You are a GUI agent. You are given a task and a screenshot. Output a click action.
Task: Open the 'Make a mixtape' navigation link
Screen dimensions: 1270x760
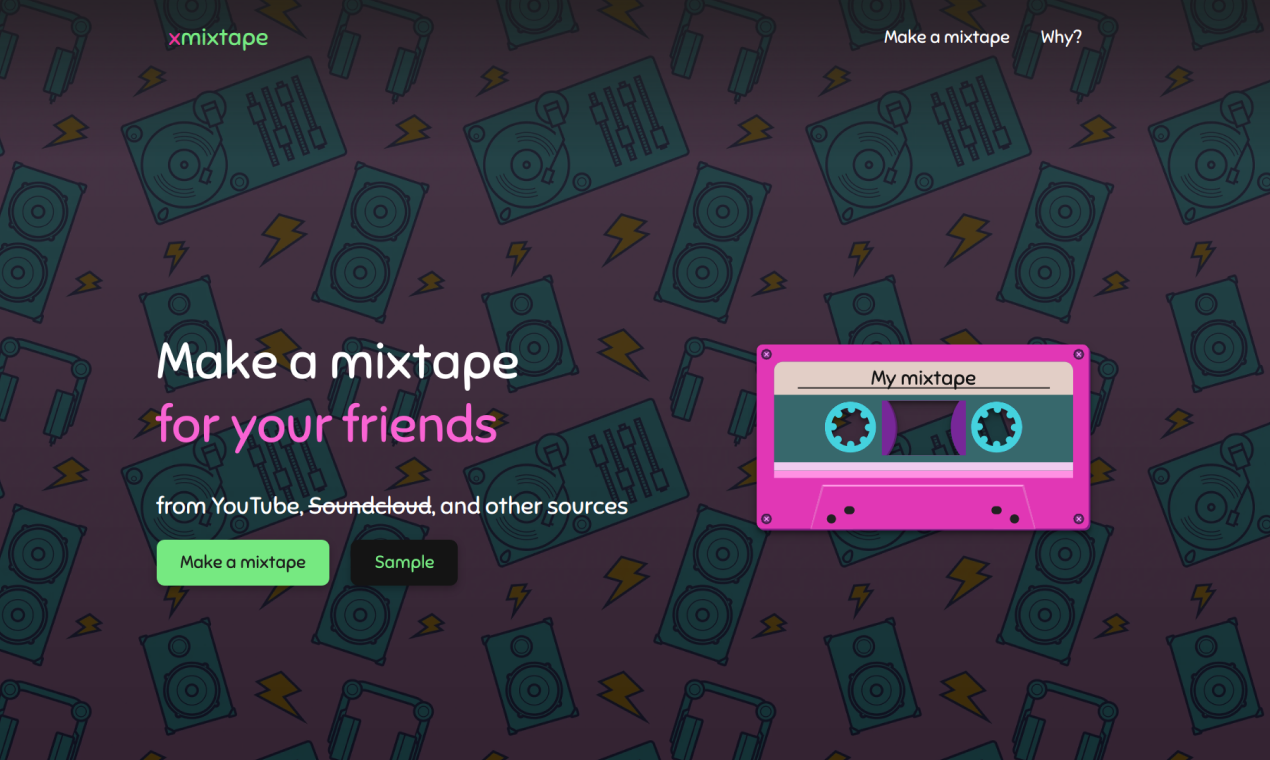coord(946,37)
